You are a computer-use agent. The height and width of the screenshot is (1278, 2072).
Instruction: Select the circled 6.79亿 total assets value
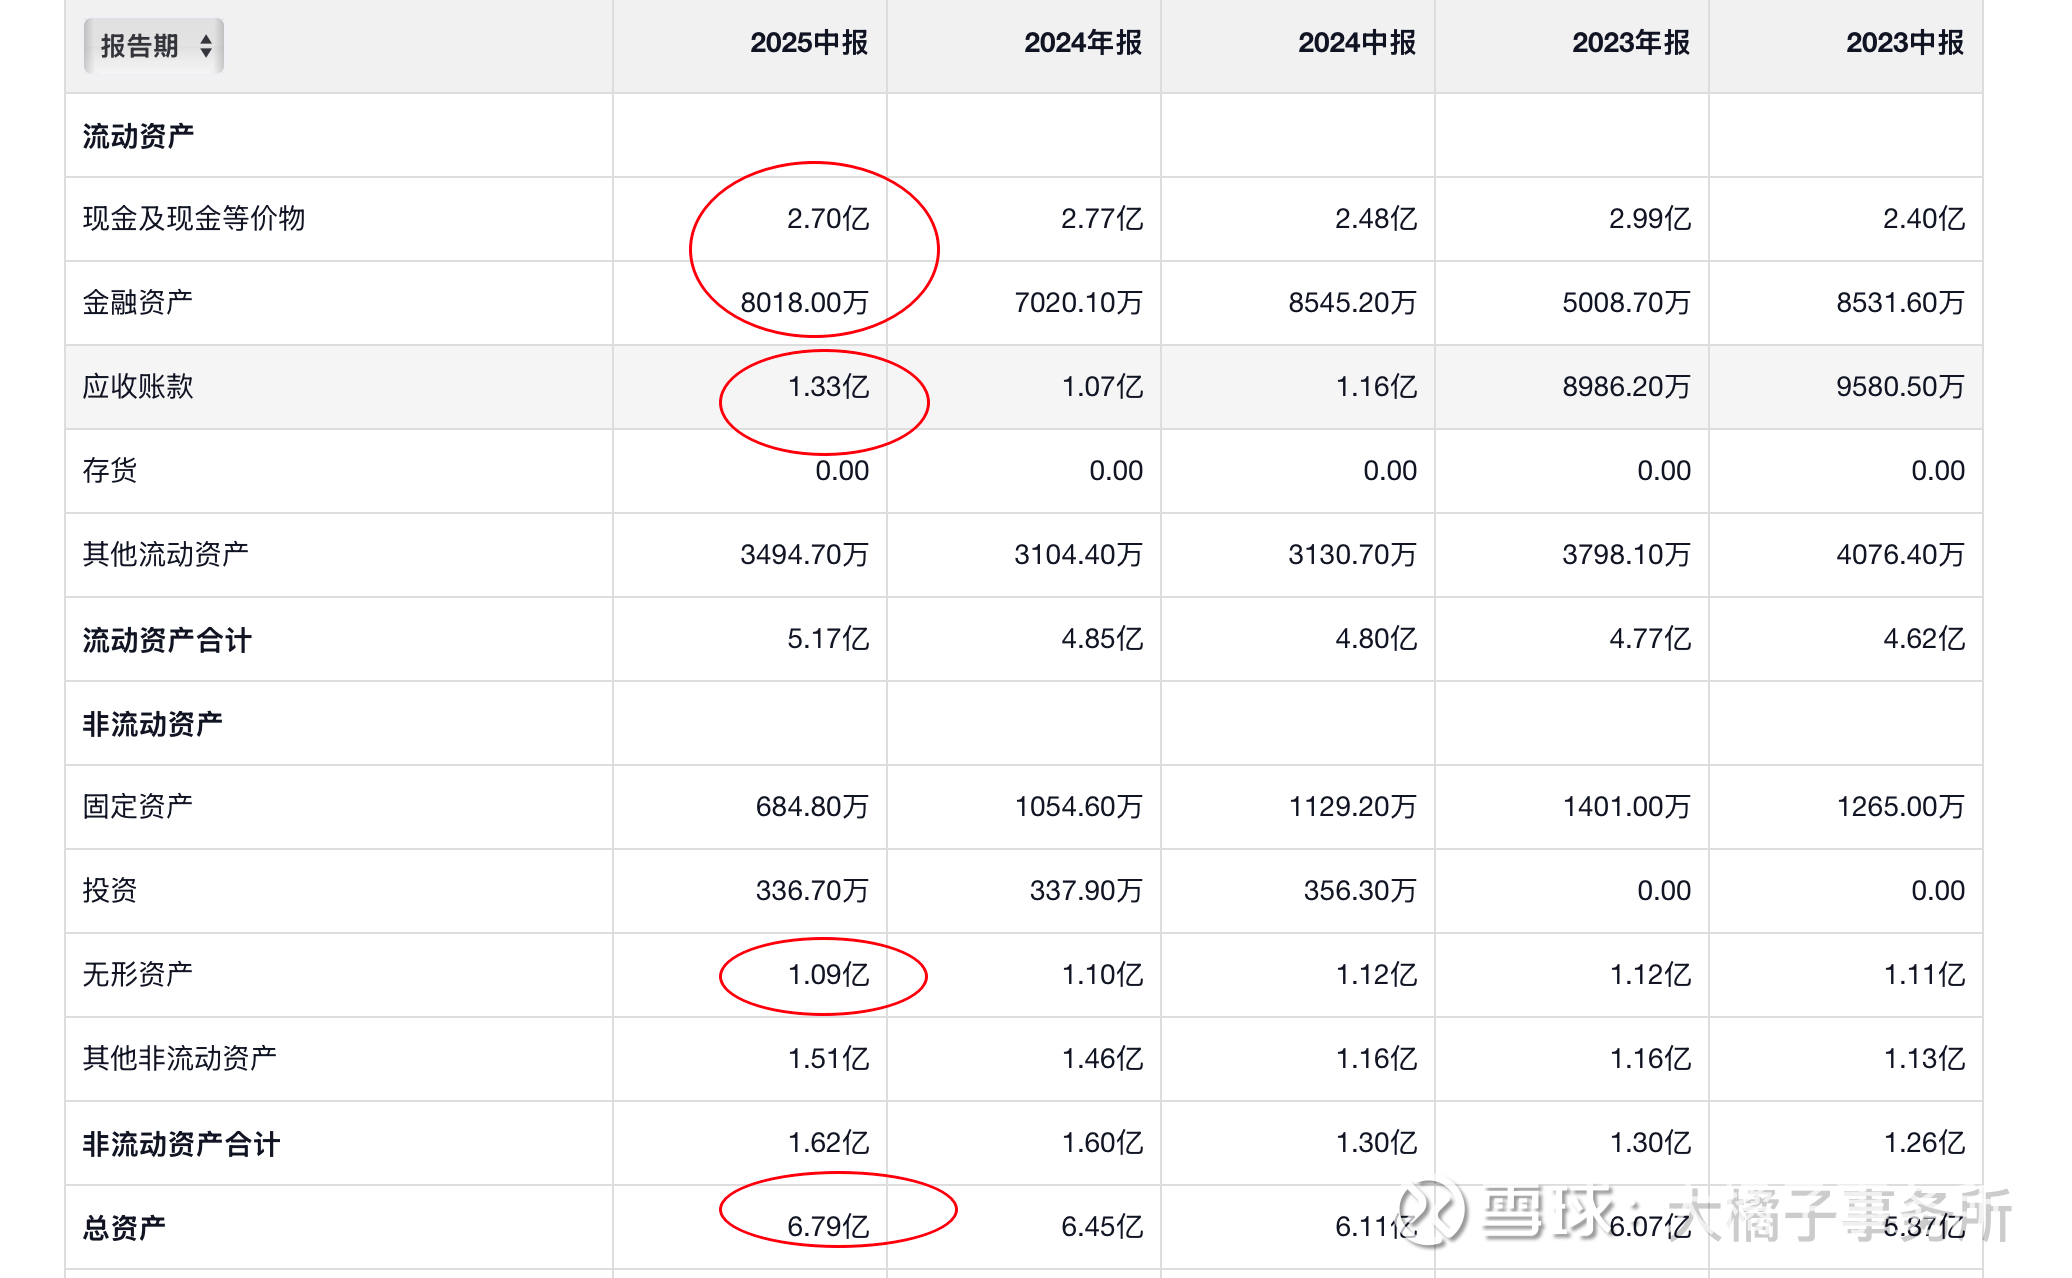point(828,1226)
